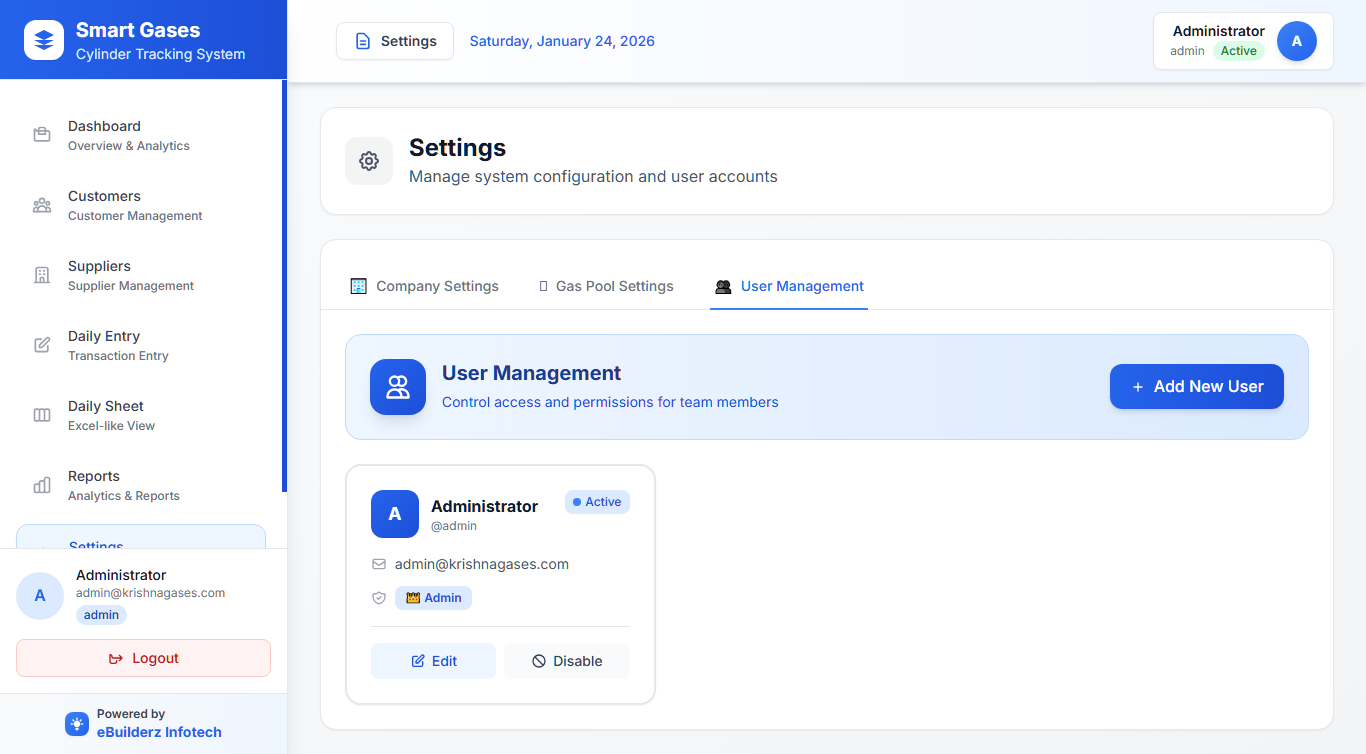Select the Settings sidebar item

point(141,537)
